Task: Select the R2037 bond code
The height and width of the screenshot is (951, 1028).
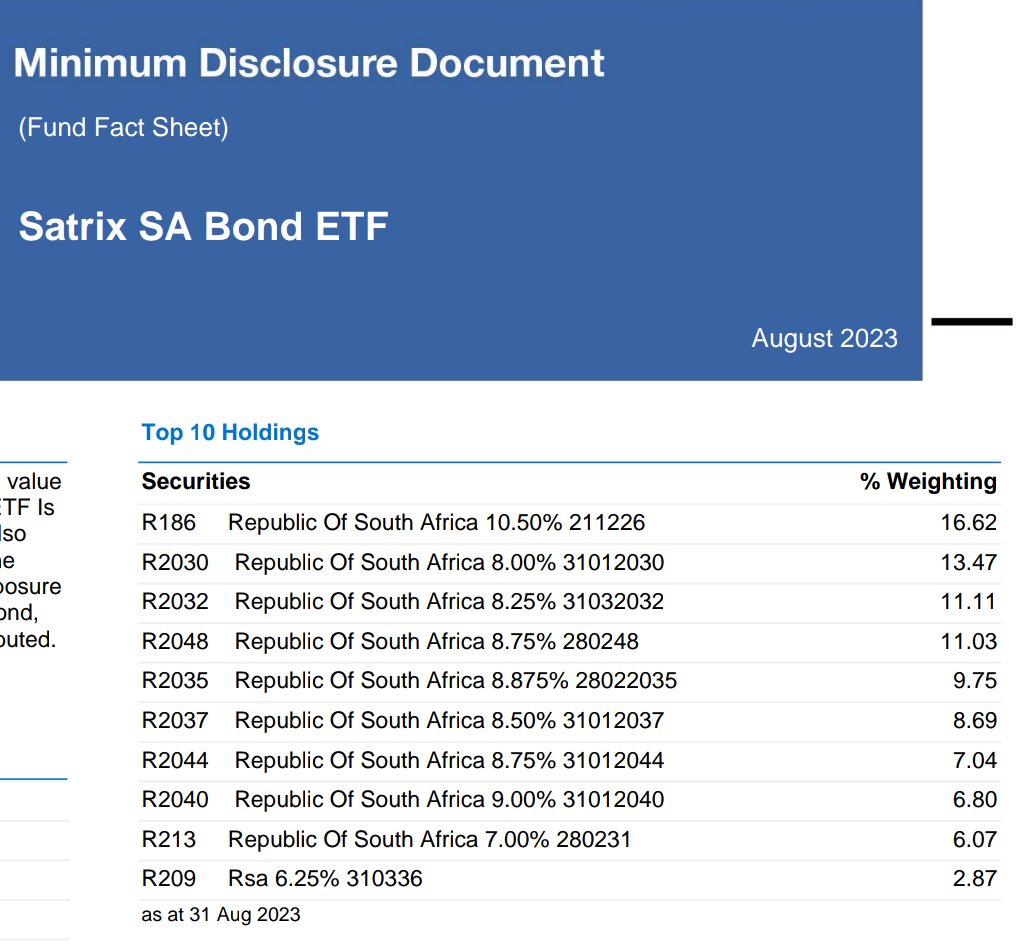Action: click(175, 720)
